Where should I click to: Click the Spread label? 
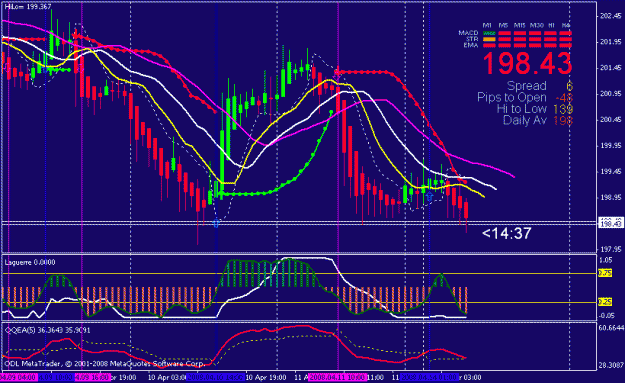(527, 86)
